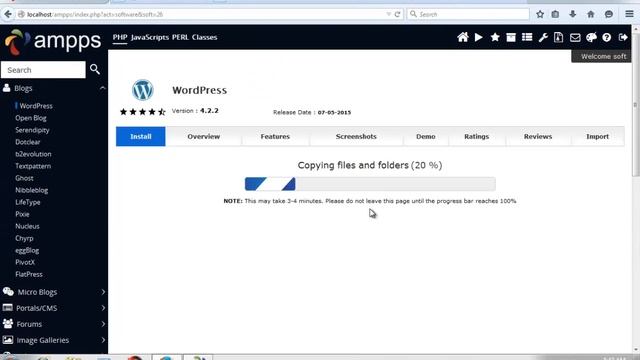Click the browser home icon

591,14
